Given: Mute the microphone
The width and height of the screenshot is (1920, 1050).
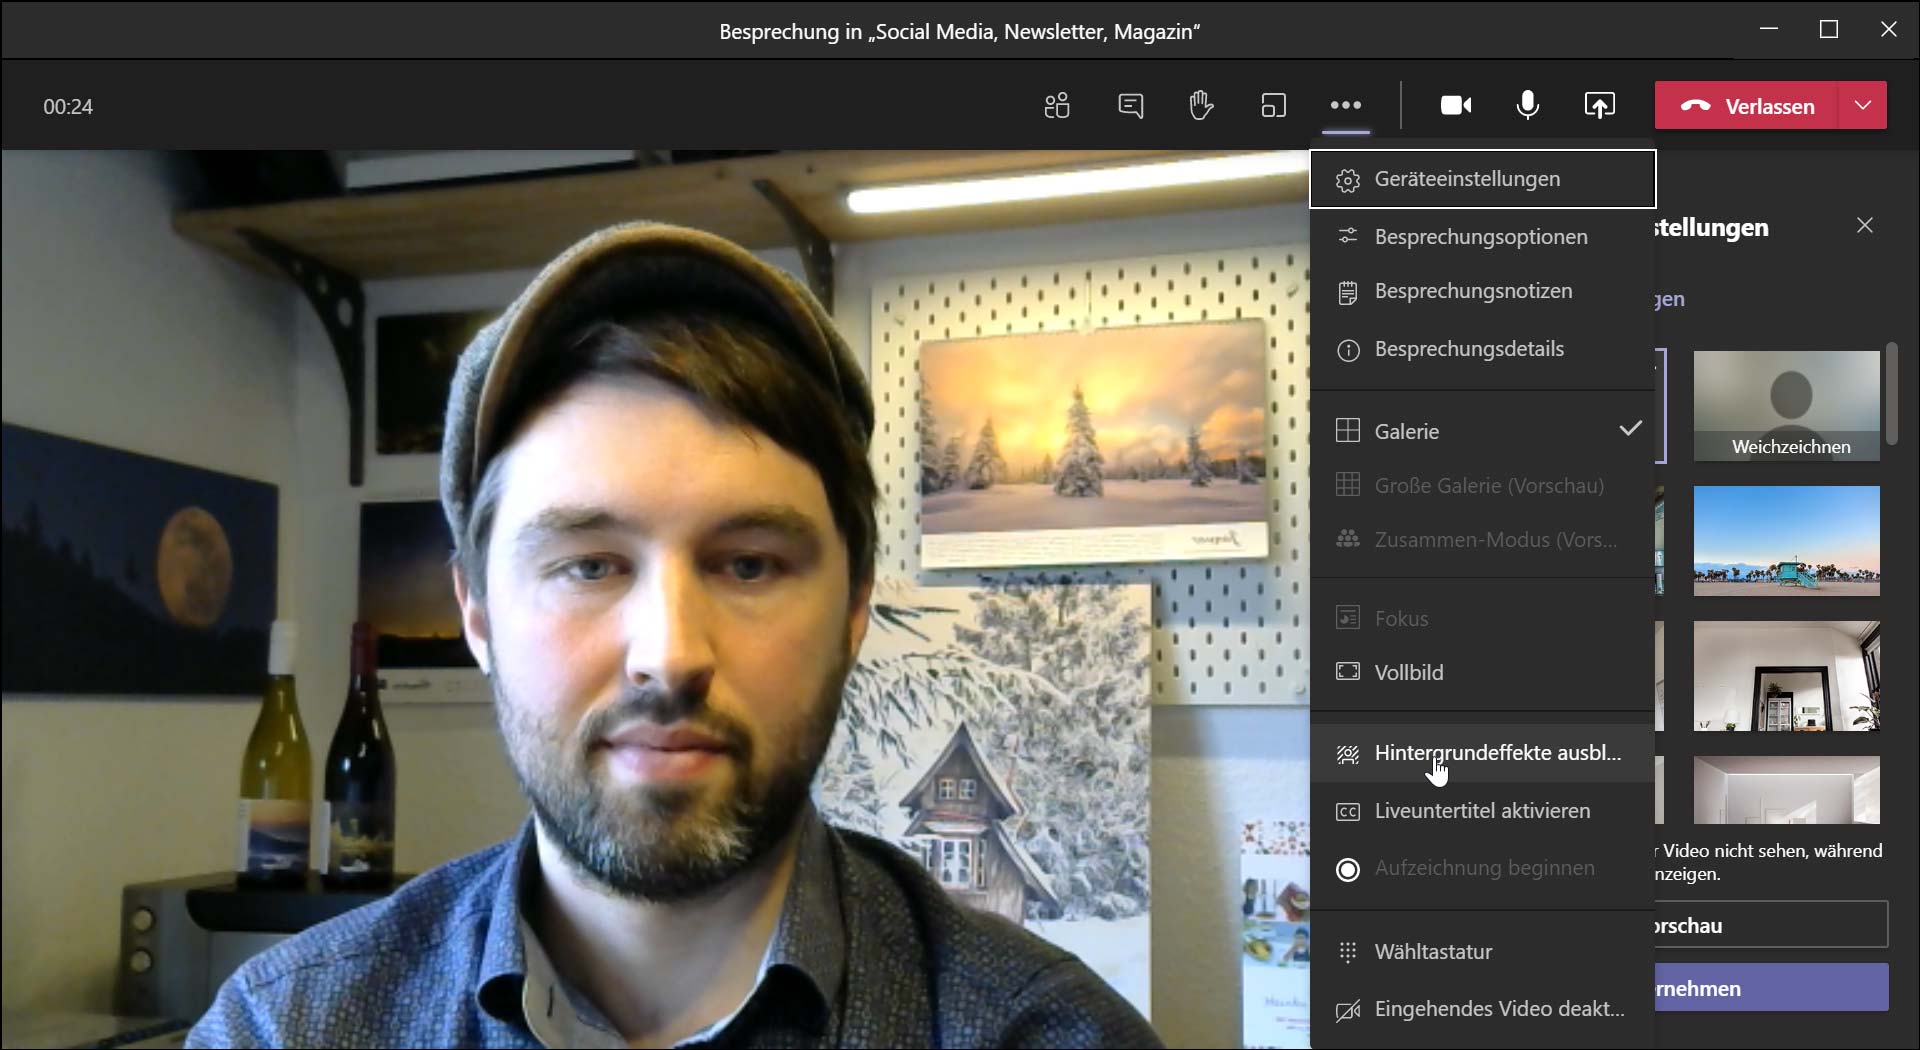Looking at the screenshot, I should (x=1527, y=106).
